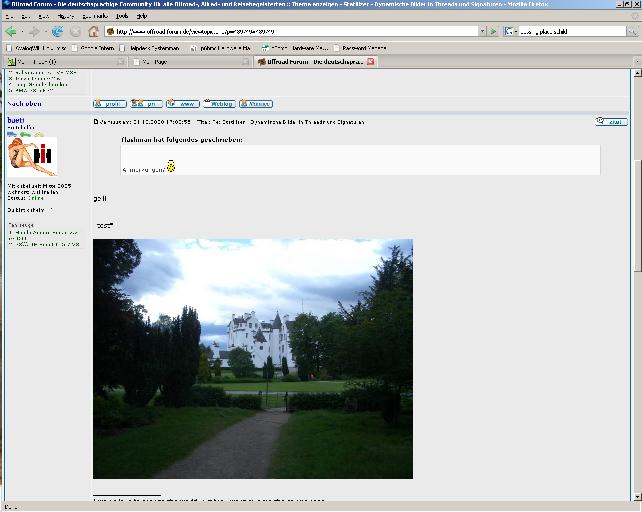The image size is (642, 512).
Task: Click the favicon in the address bar
Action: click(110, 31)
